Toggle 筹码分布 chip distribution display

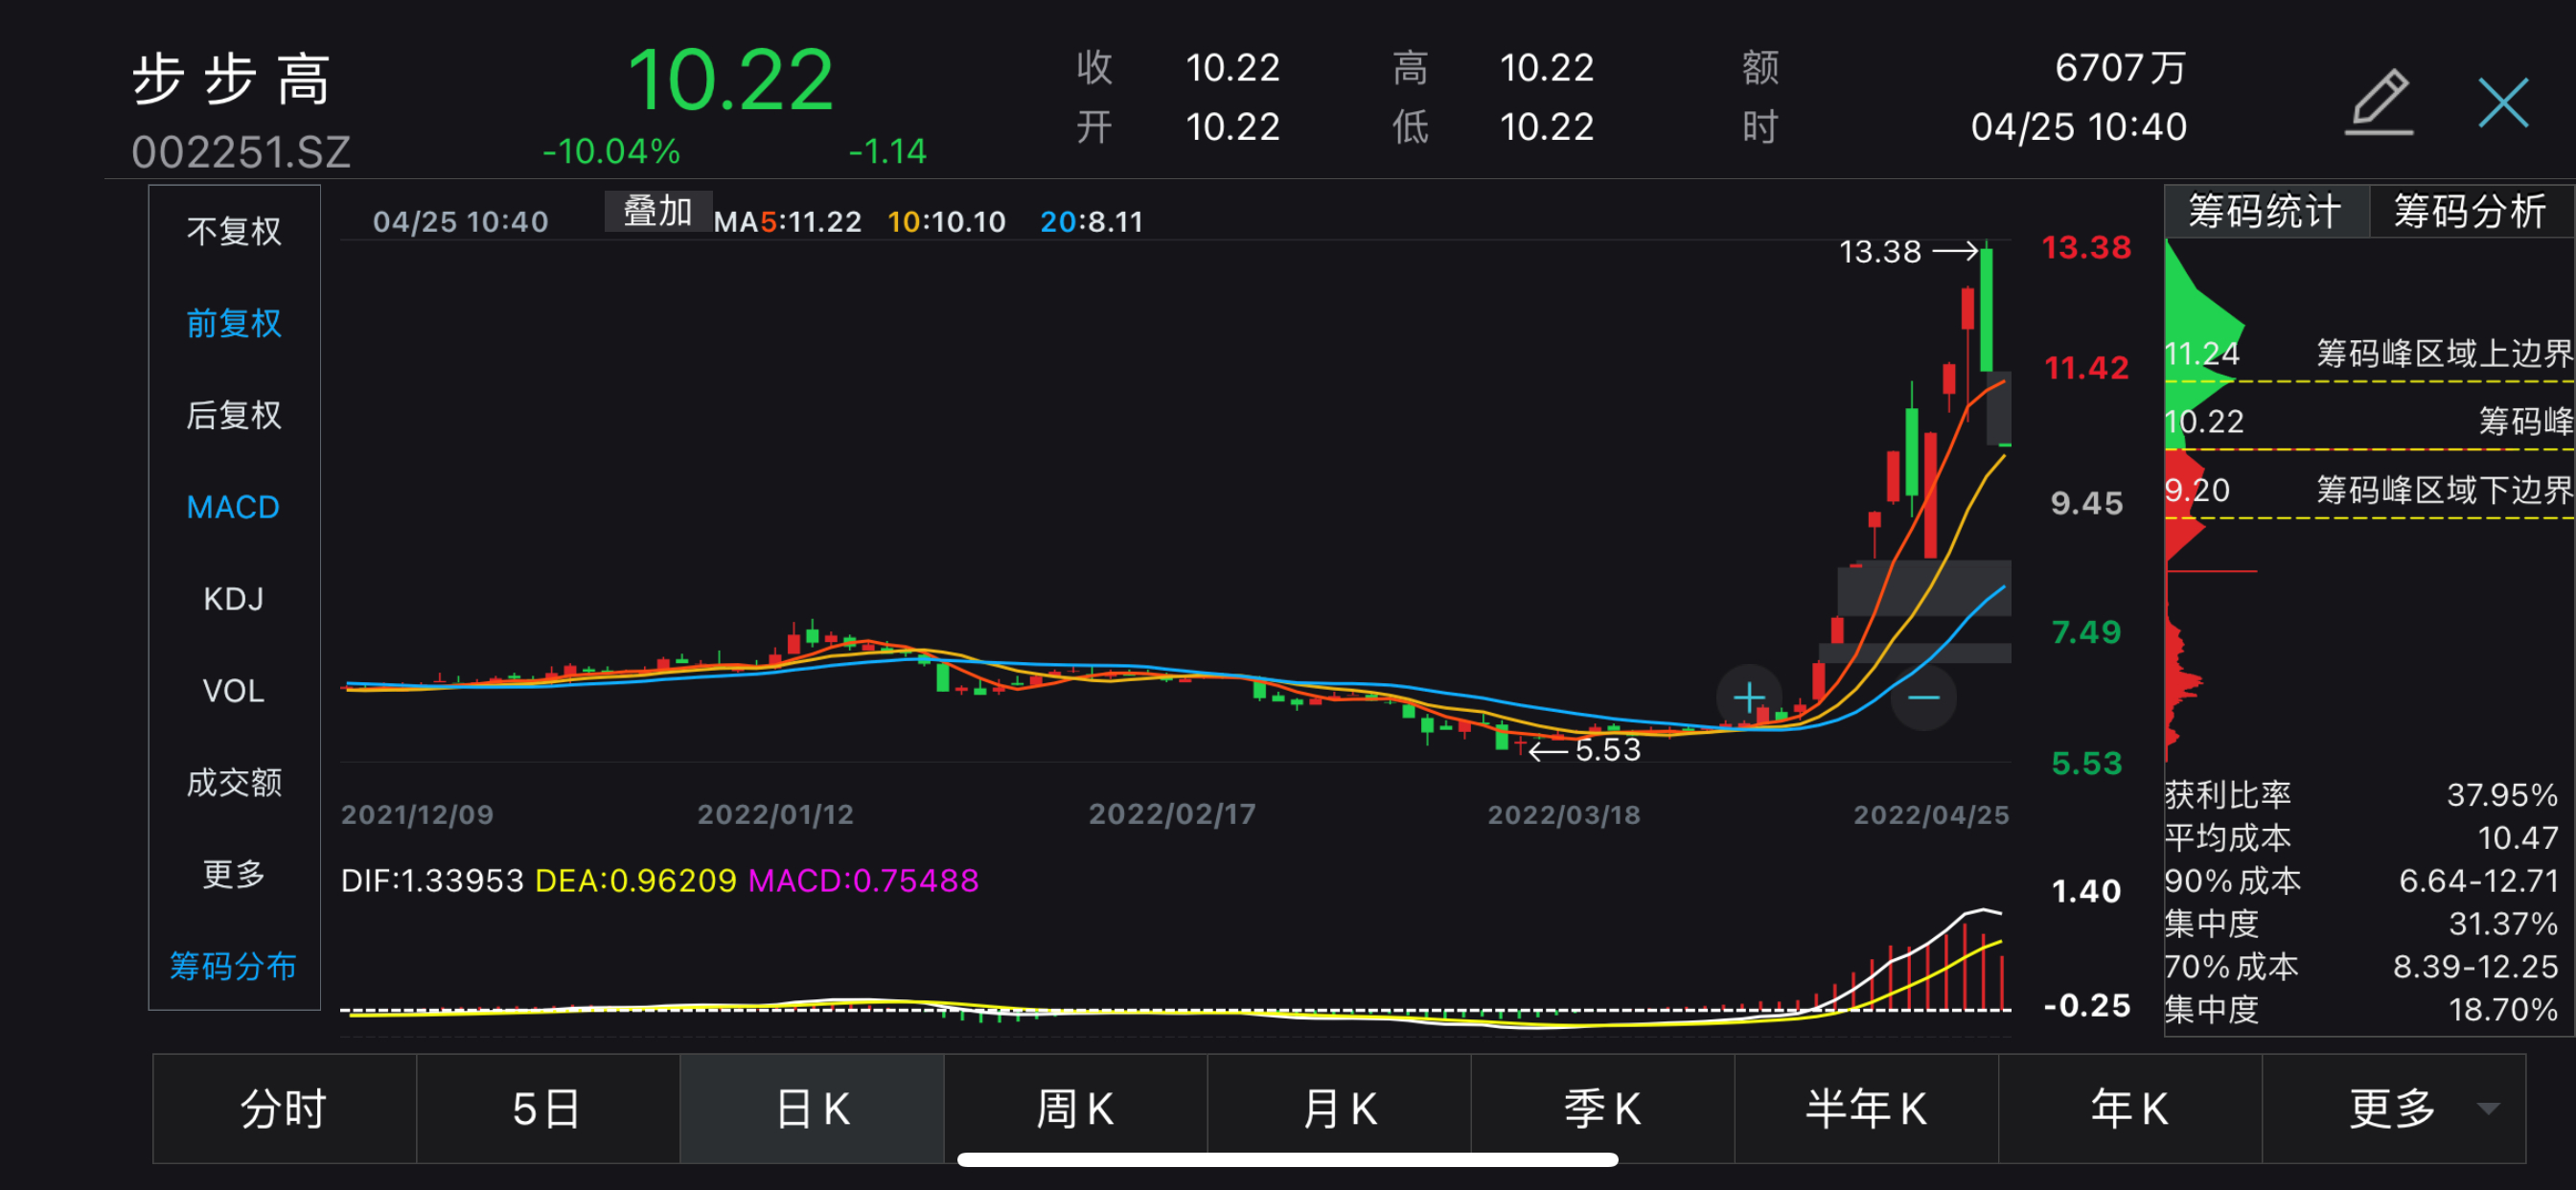[x=232, y=966]
